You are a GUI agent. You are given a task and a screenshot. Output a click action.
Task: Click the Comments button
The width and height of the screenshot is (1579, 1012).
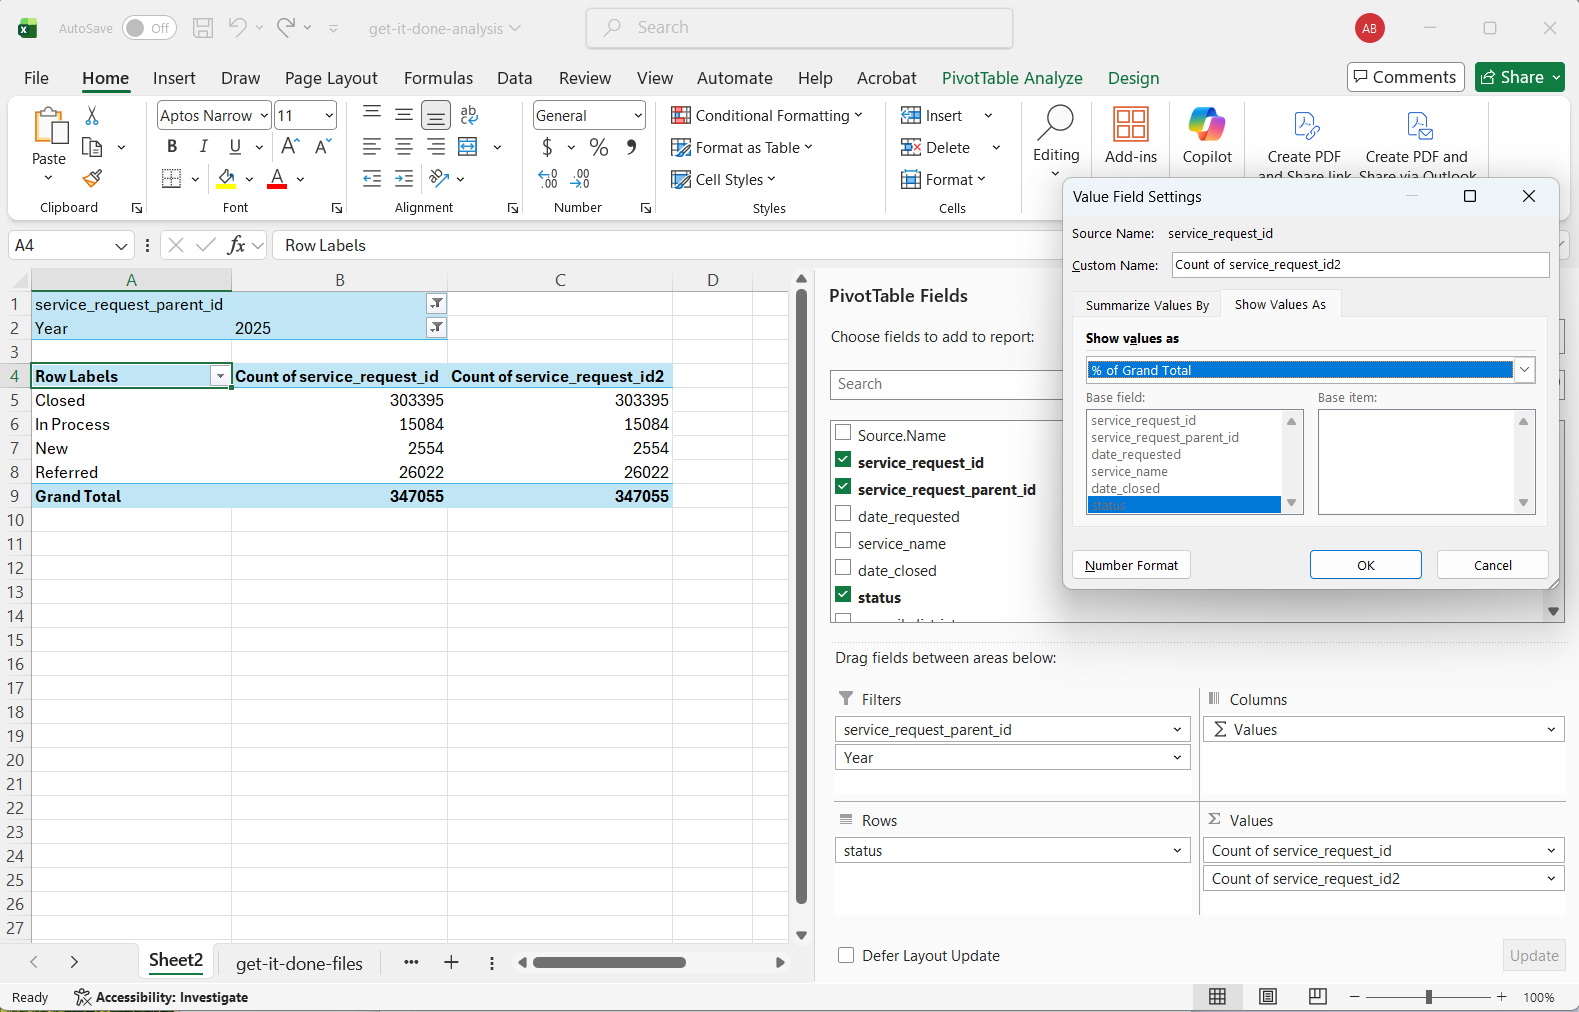1406,77
